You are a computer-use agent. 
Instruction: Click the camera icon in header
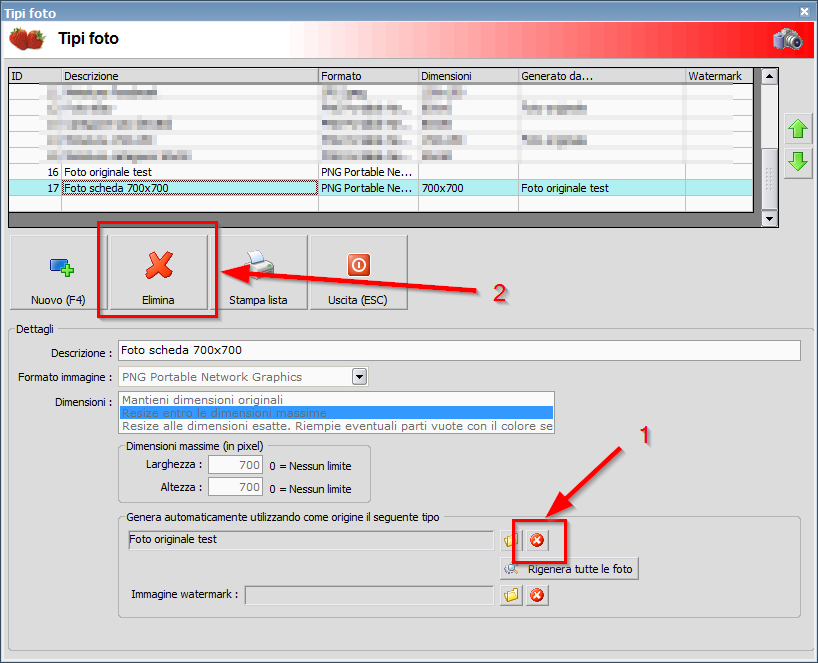pyautogui.click(x=788, y=39)
